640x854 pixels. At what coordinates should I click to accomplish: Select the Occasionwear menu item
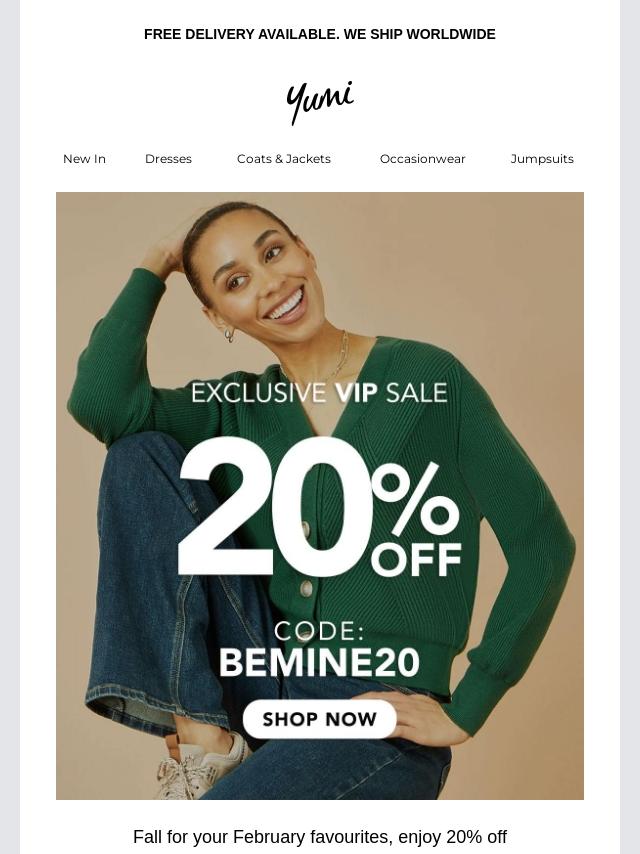click(423, 159)
